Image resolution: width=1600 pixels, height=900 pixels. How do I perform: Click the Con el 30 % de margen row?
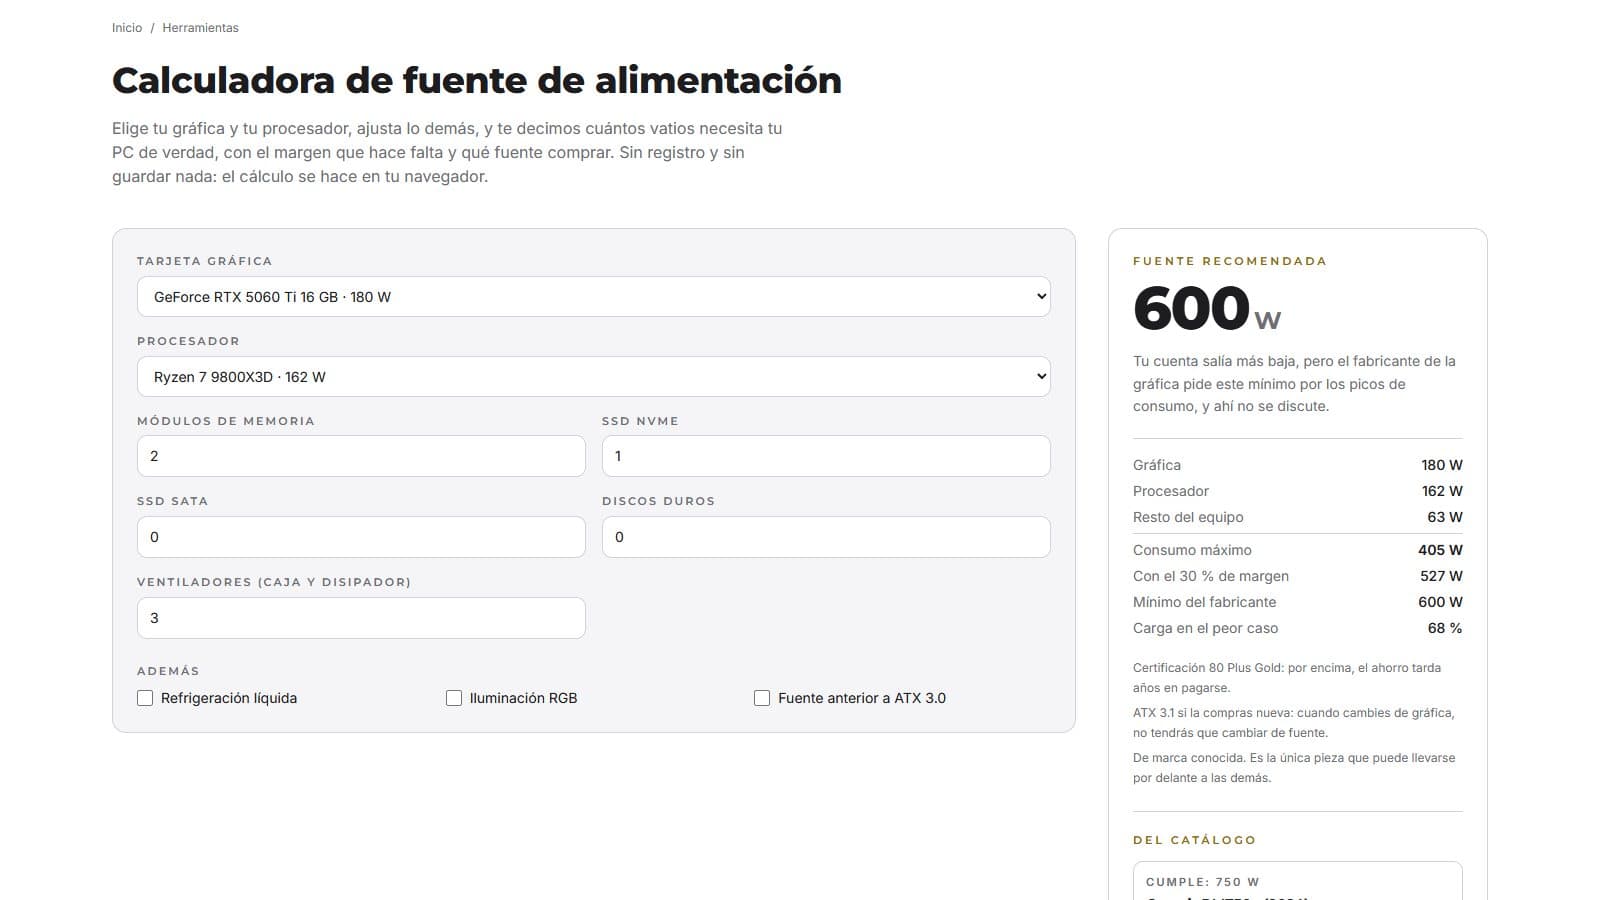click(1297, 576)
